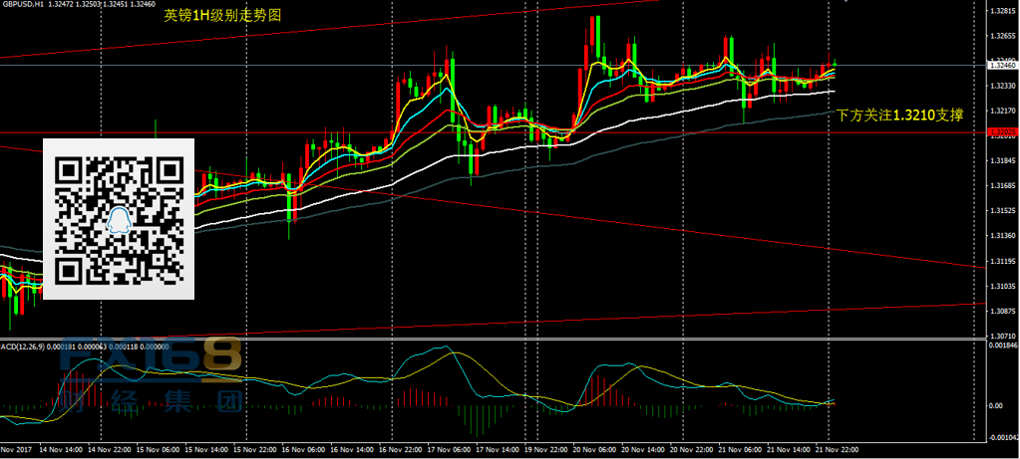This screenshot has height=459, width=1020.
Task: Click the QR code image
Action: (x=119, y=219)
